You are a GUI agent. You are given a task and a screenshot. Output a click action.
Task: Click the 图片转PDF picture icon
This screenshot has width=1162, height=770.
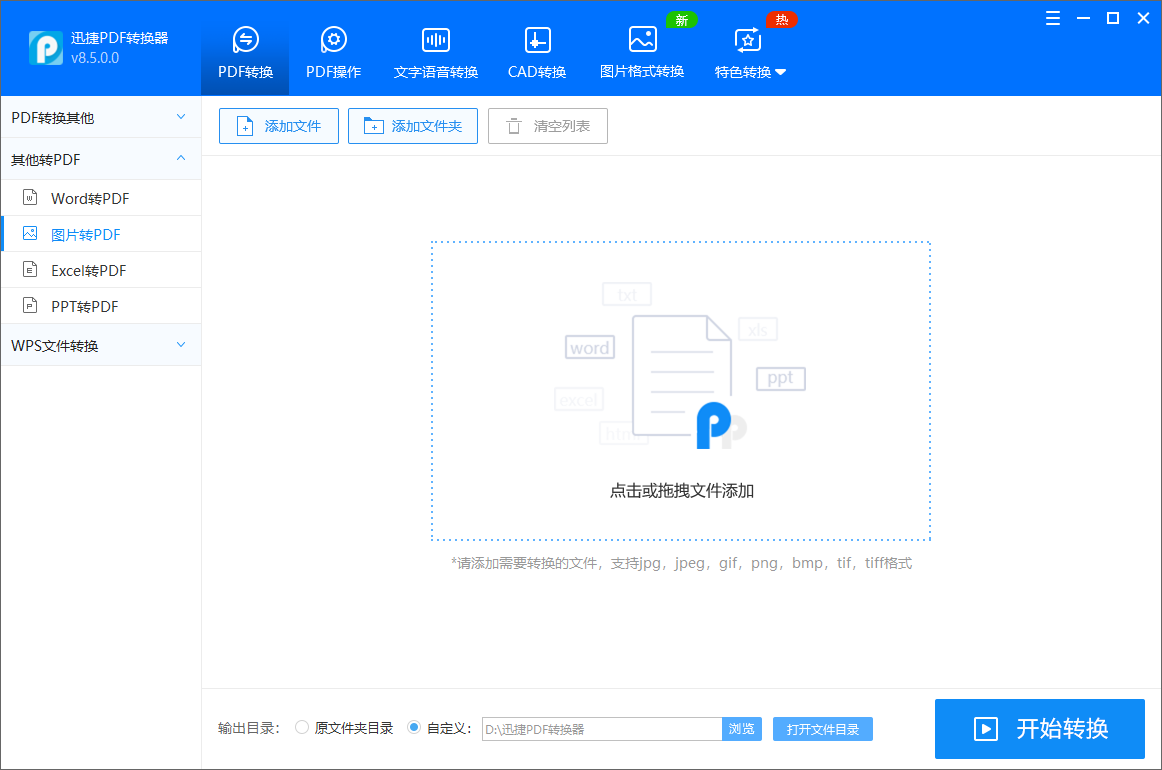click(30, 233)
